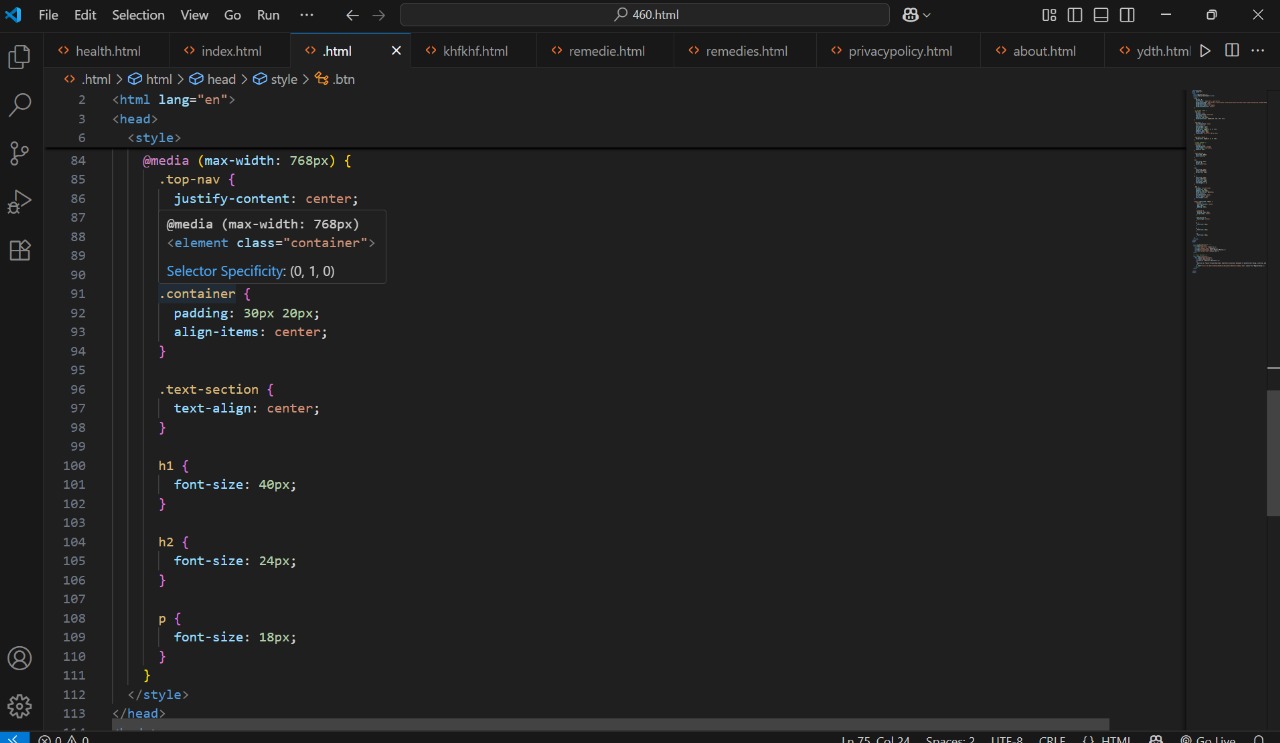
Task: Switch to the remedie.html tab
Action: coord(606,51)
